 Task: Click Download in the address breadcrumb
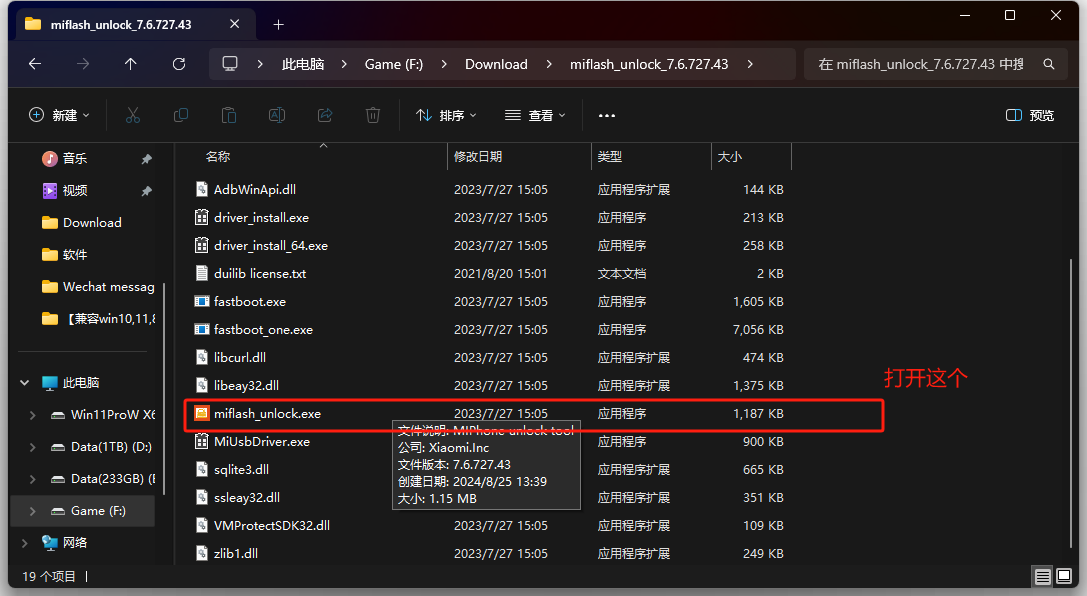[496, 64]
